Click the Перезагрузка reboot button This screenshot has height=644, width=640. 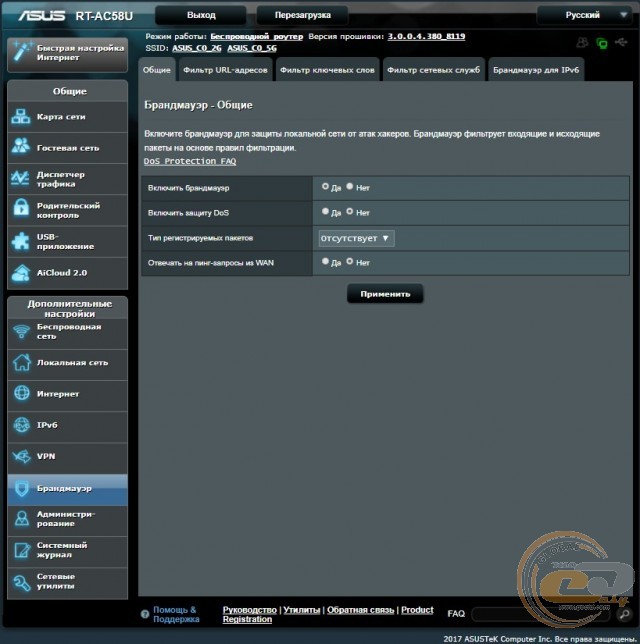[x=303, y=15]
